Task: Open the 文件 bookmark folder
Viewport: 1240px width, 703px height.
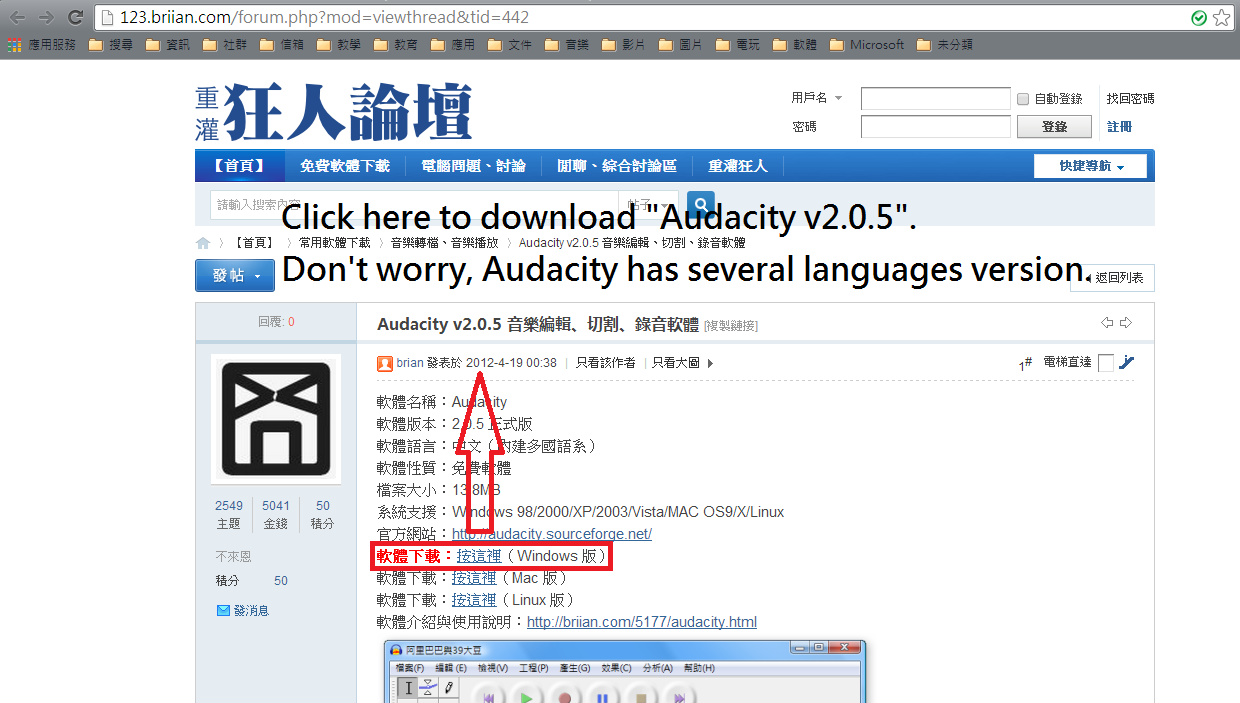Action: pyautogui.click(x=510, y=45)
